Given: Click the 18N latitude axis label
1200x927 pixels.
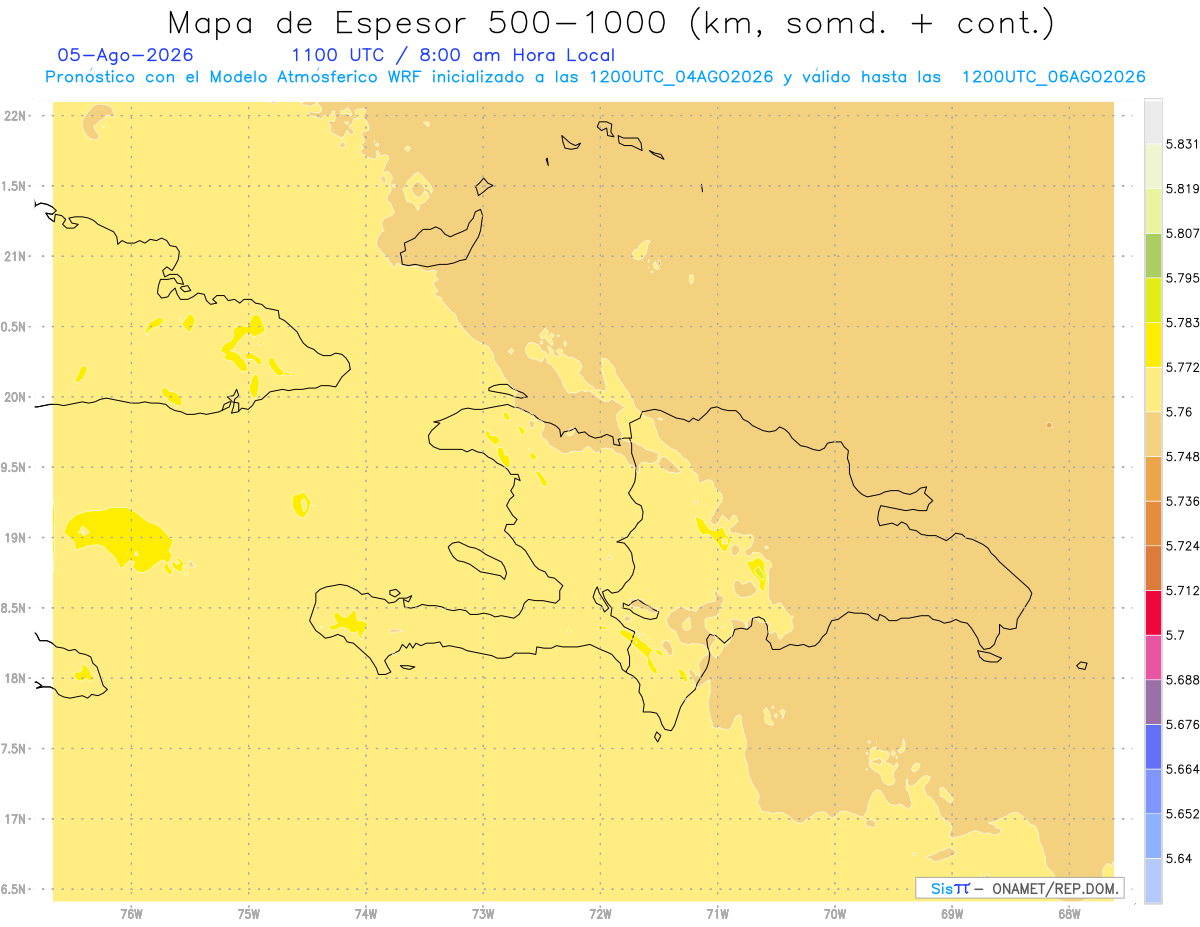Looking at the screenshot, I should 16,679.
